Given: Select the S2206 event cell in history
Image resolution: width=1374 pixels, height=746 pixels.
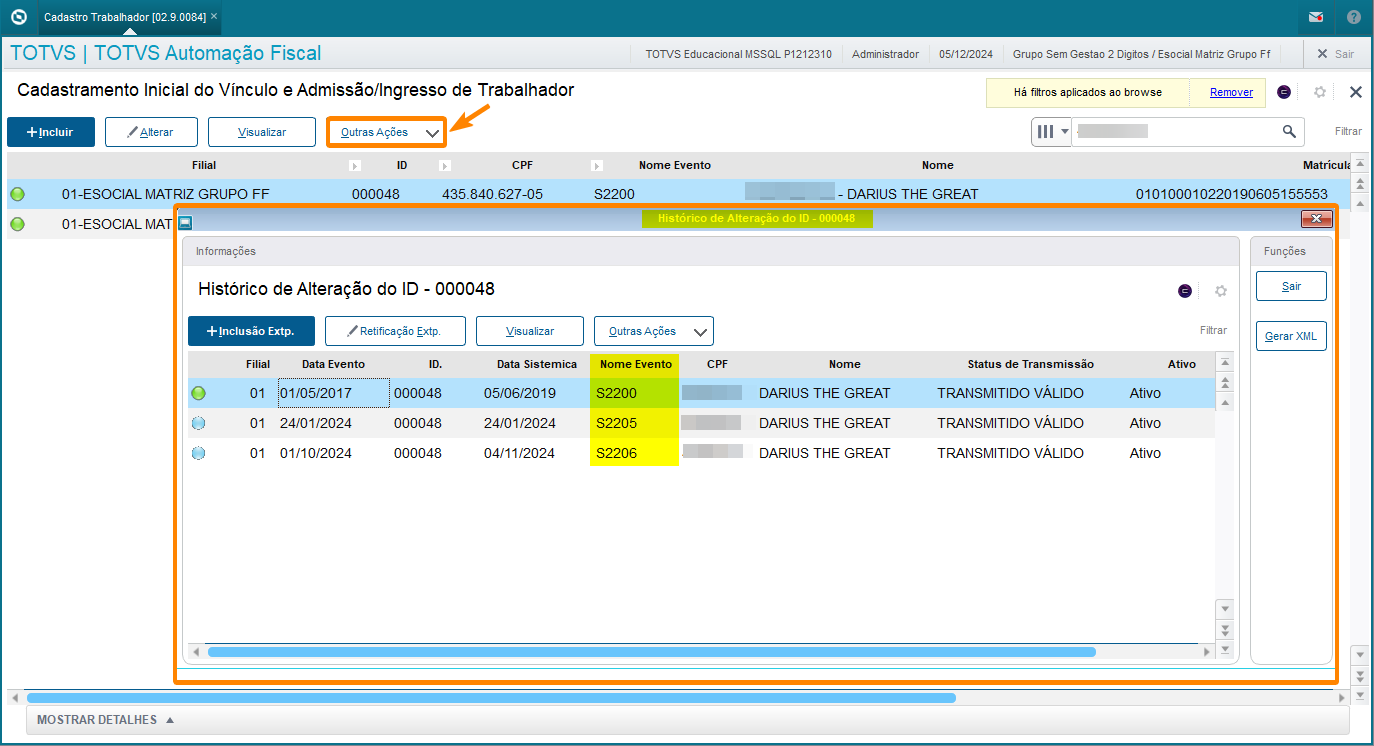Looking at the screenshot, I should pos(634,453).
